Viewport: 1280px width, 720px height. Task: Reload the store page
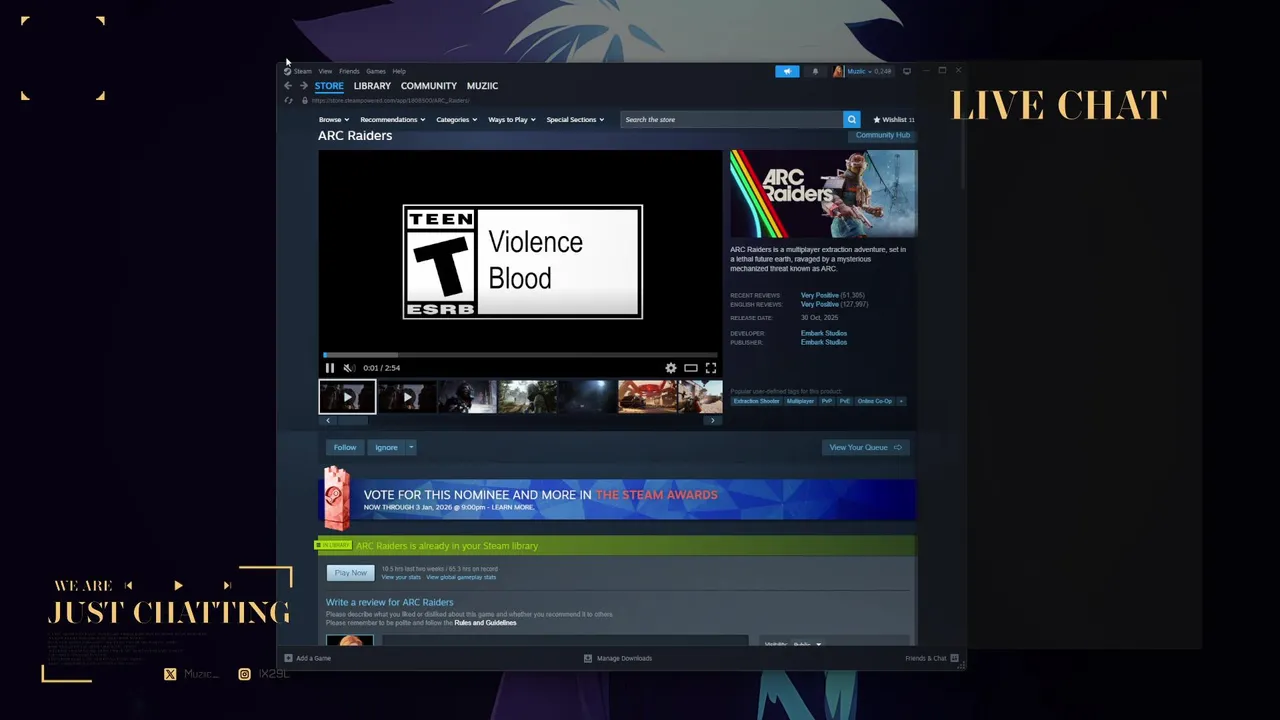coord(288,100)
